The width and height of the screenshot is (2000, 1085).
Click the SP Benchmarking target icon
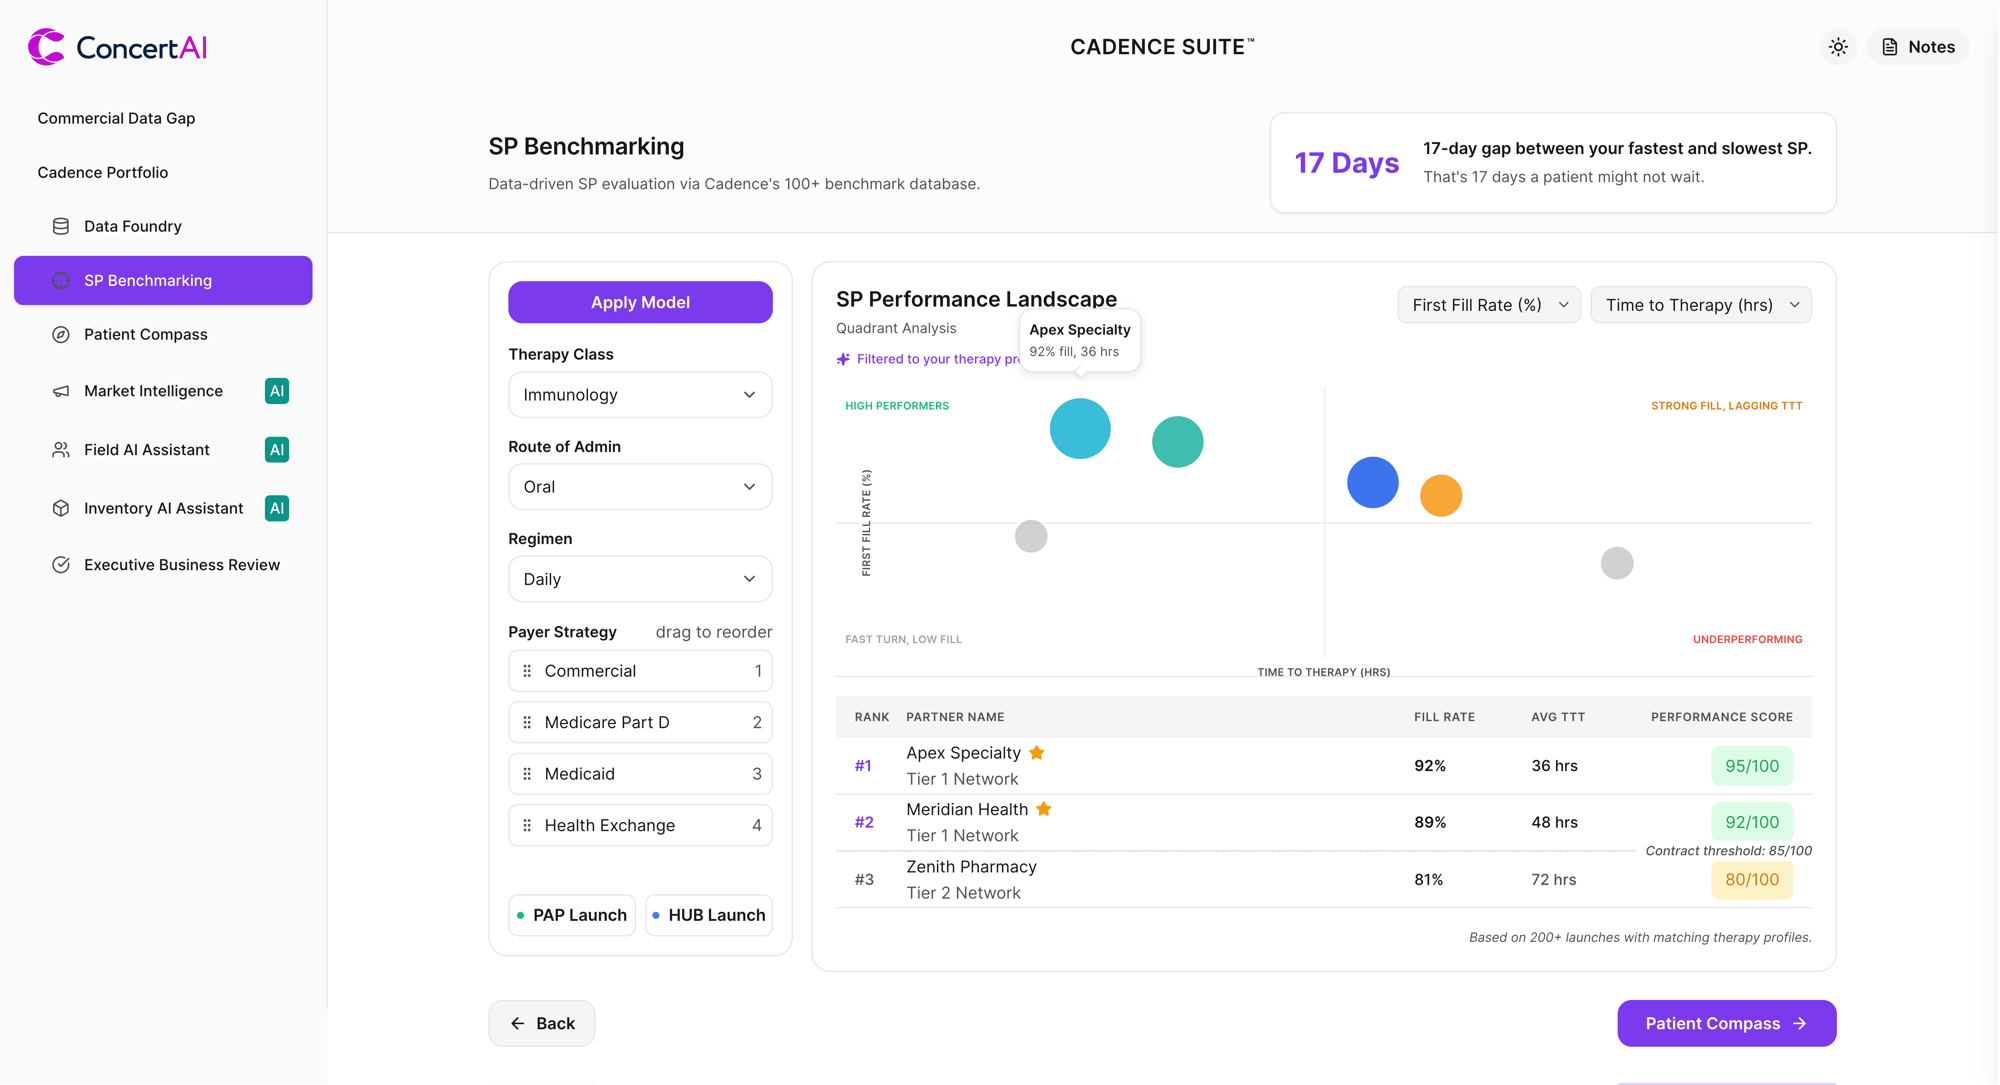point(62,280)
